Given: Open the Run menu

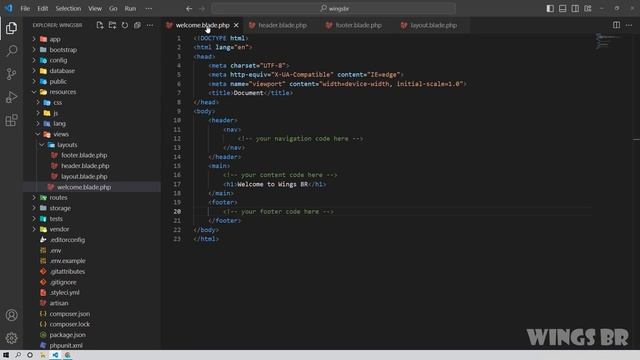Looking at the screenshot, I should click(130, 9).
